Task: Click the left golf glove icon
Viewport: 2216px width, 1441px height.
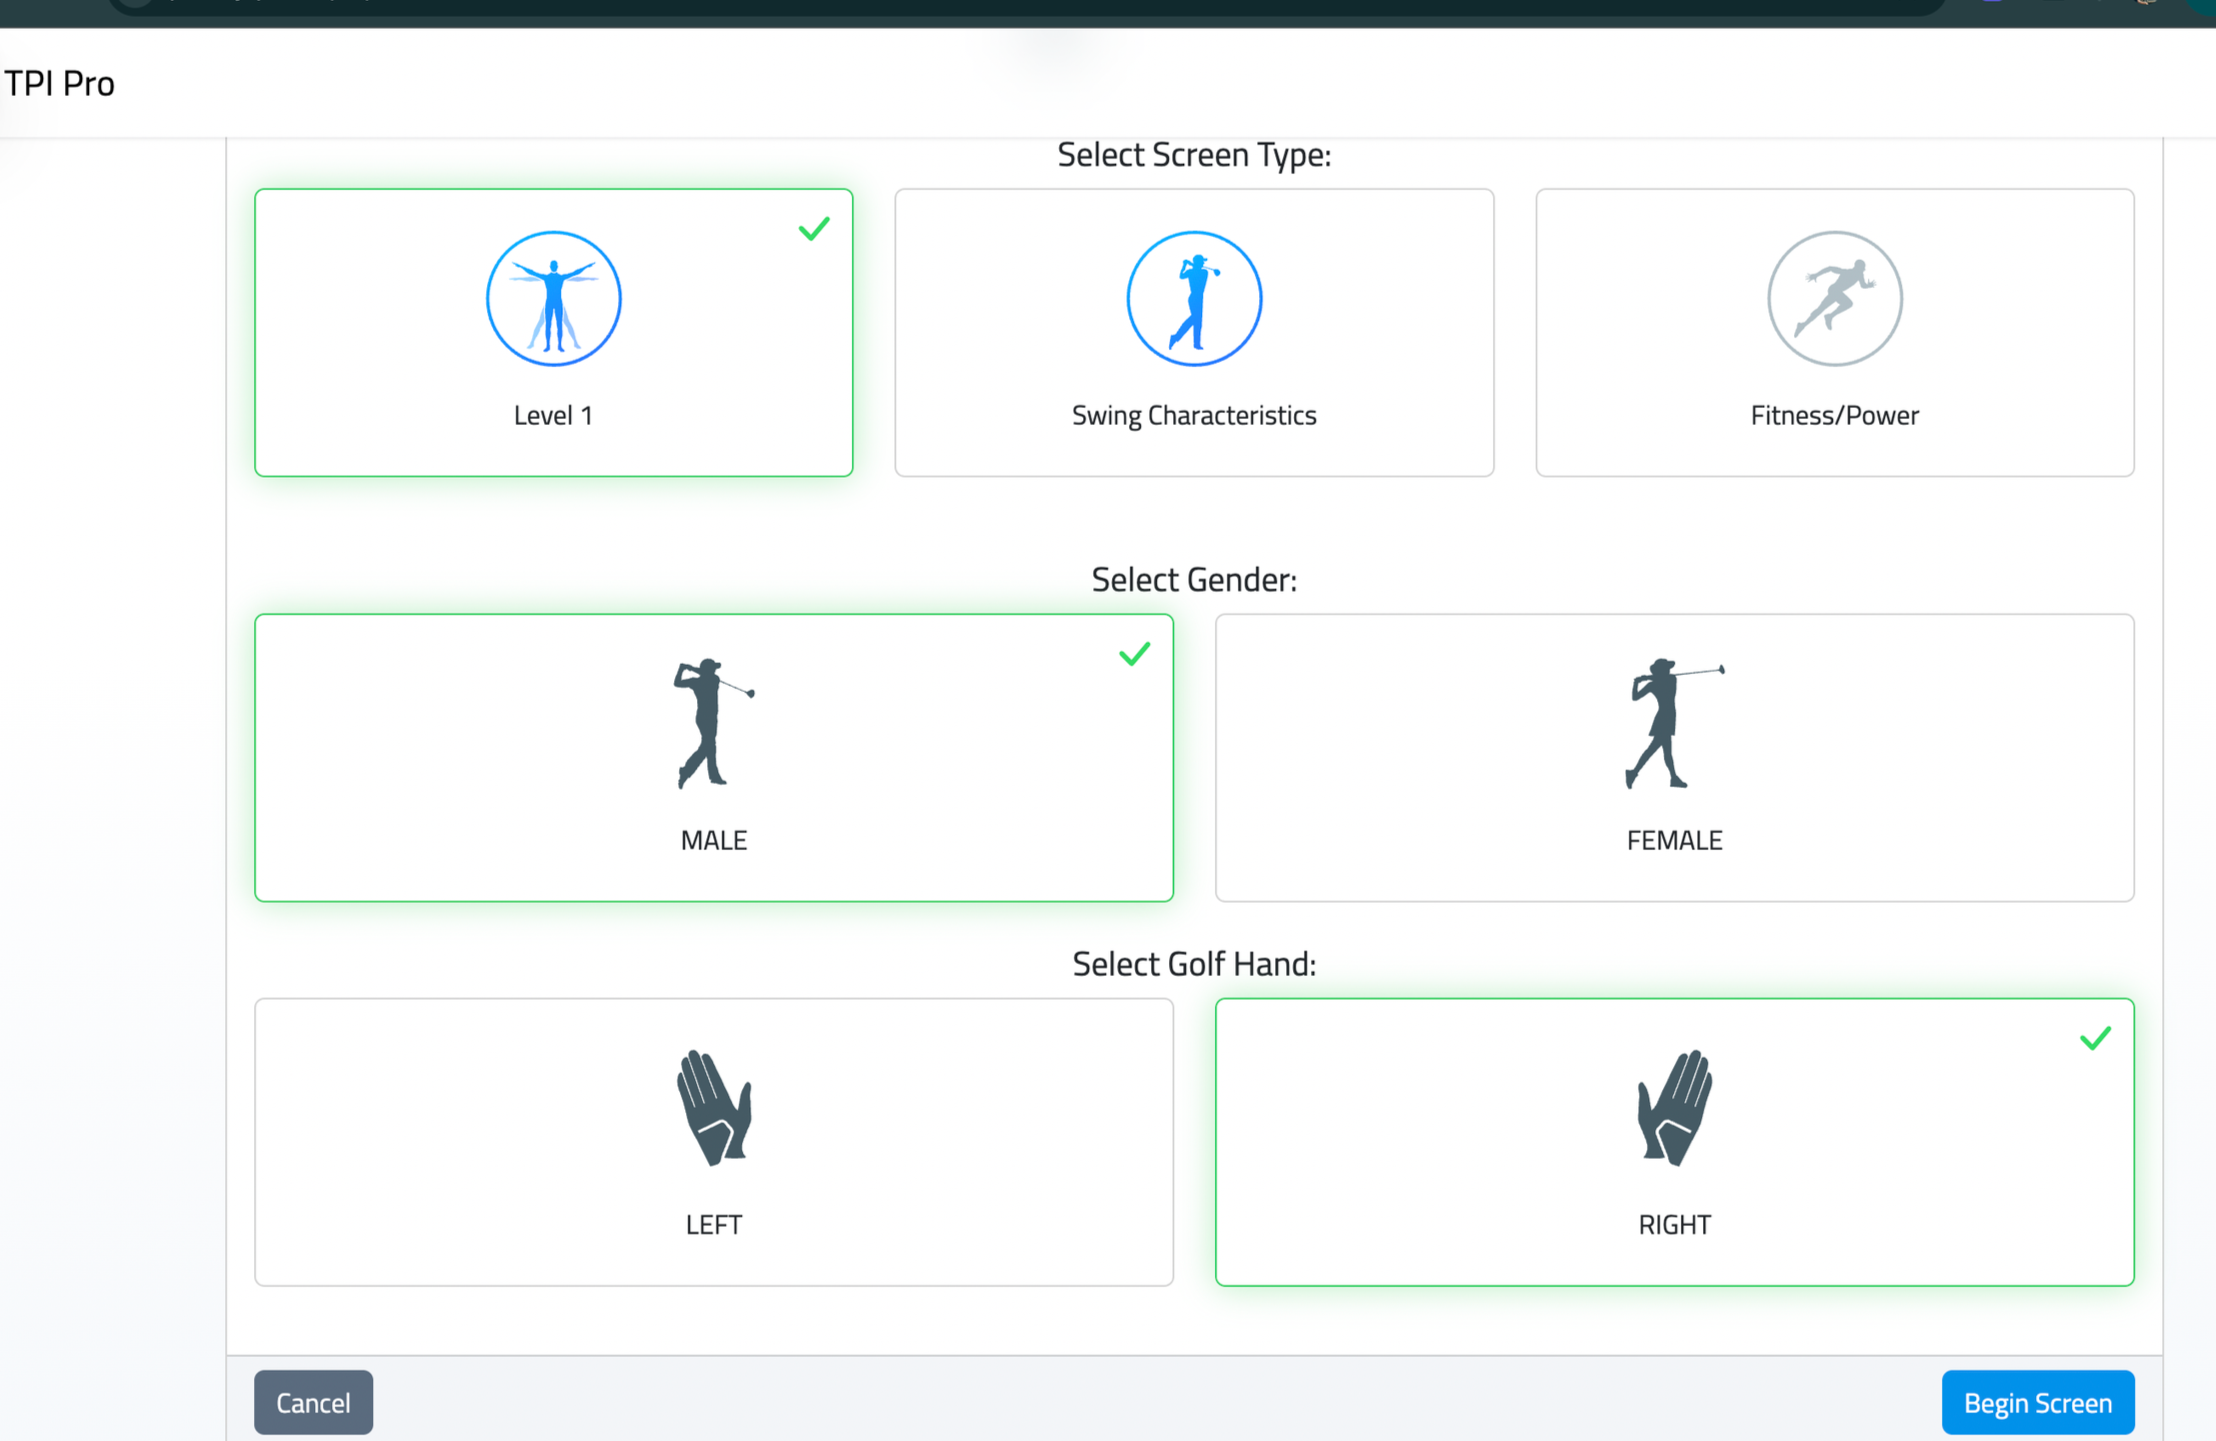Action: click(x=713, y=1107)
